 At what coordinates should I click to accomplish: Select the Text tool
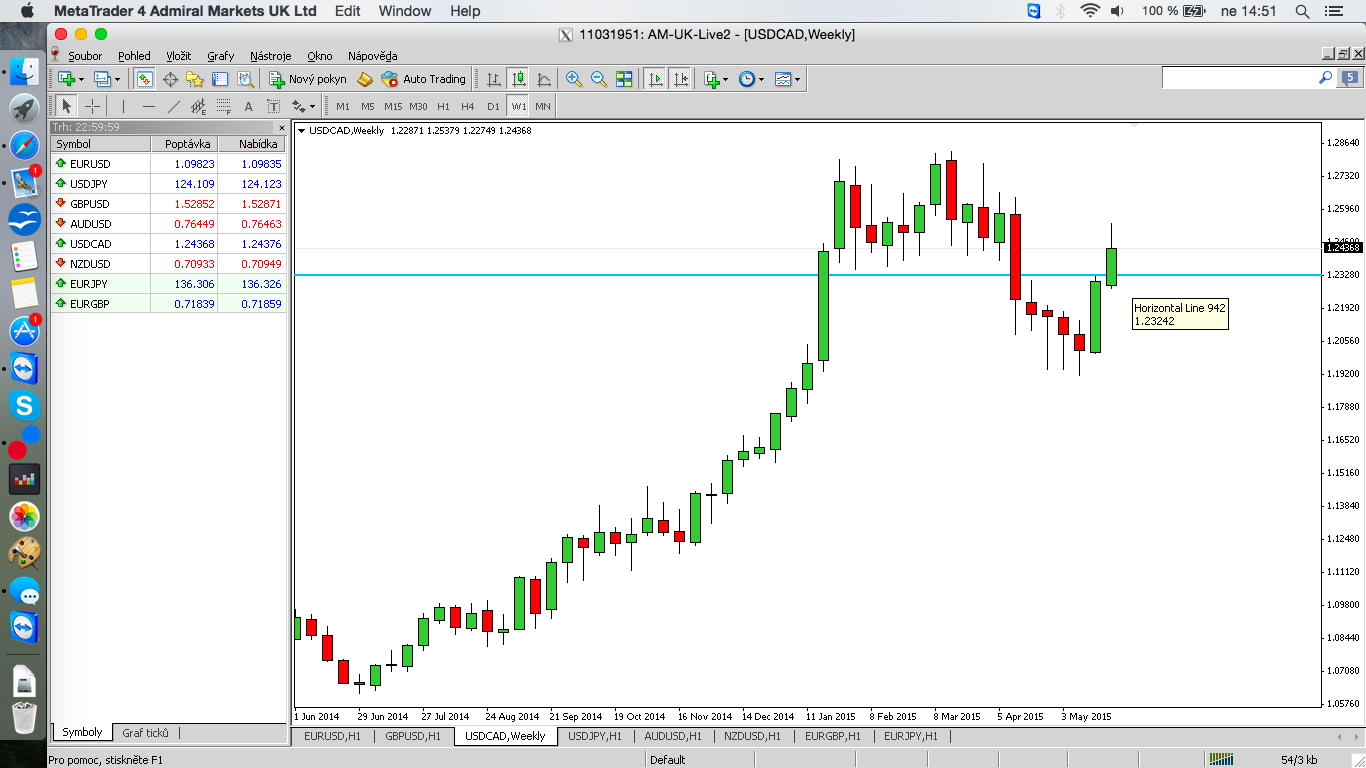pyautogui.click(x=248, y=106)
